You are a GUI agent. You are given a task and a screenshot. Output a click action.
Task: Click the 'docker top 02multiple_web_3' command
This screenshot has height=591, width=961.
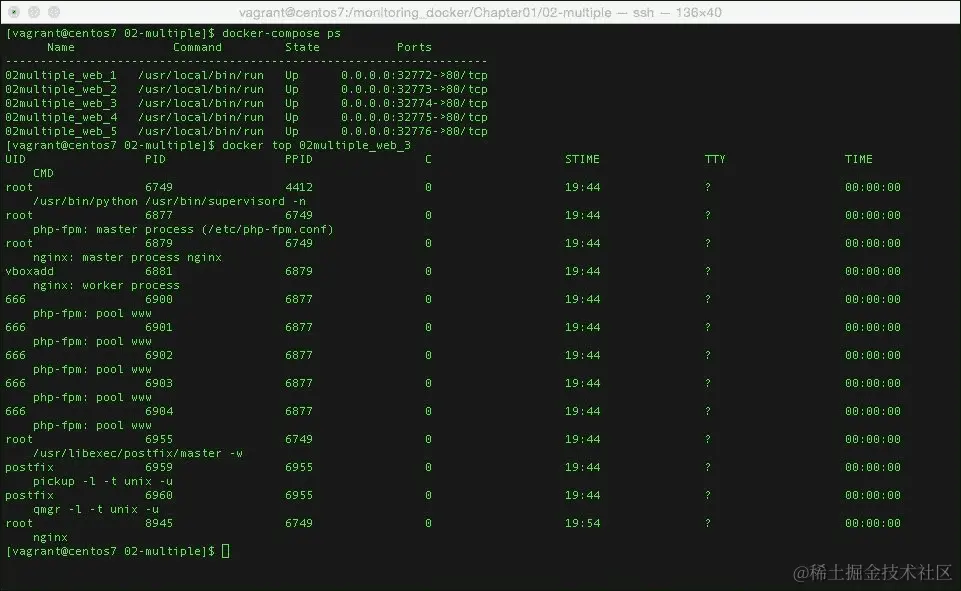point(316,145)
